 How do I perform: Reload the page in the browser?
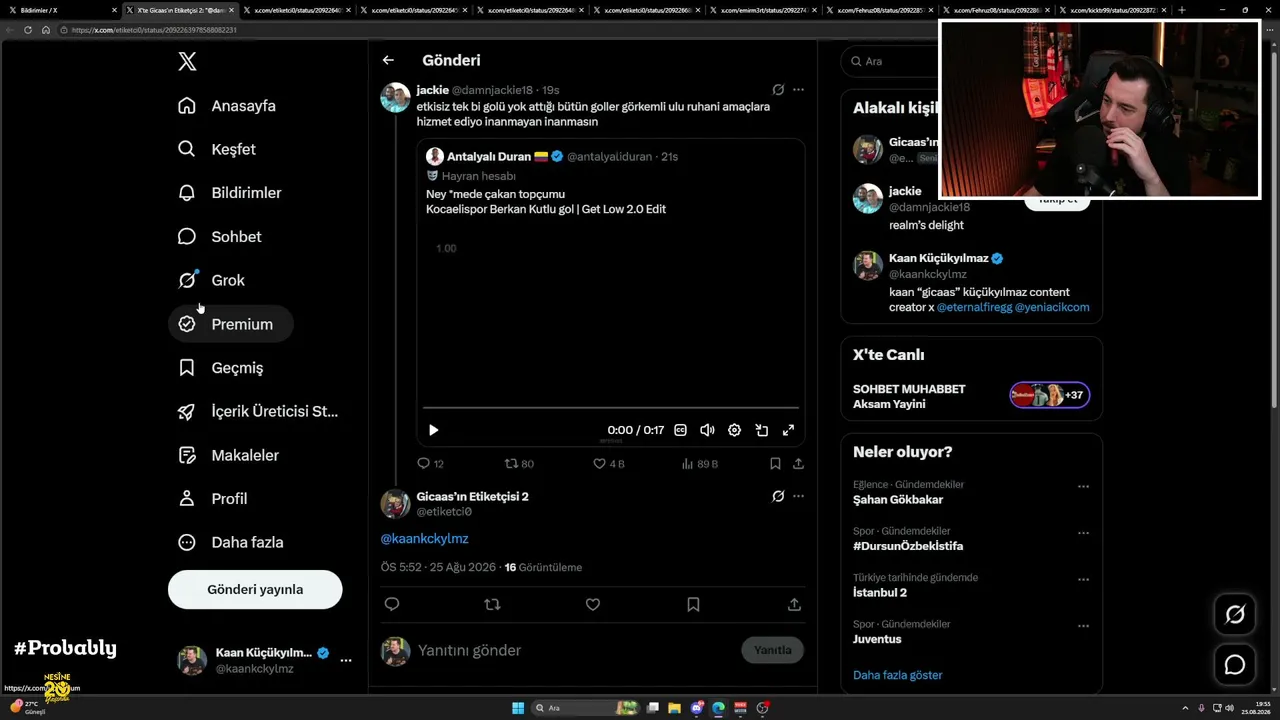[28, 30]
